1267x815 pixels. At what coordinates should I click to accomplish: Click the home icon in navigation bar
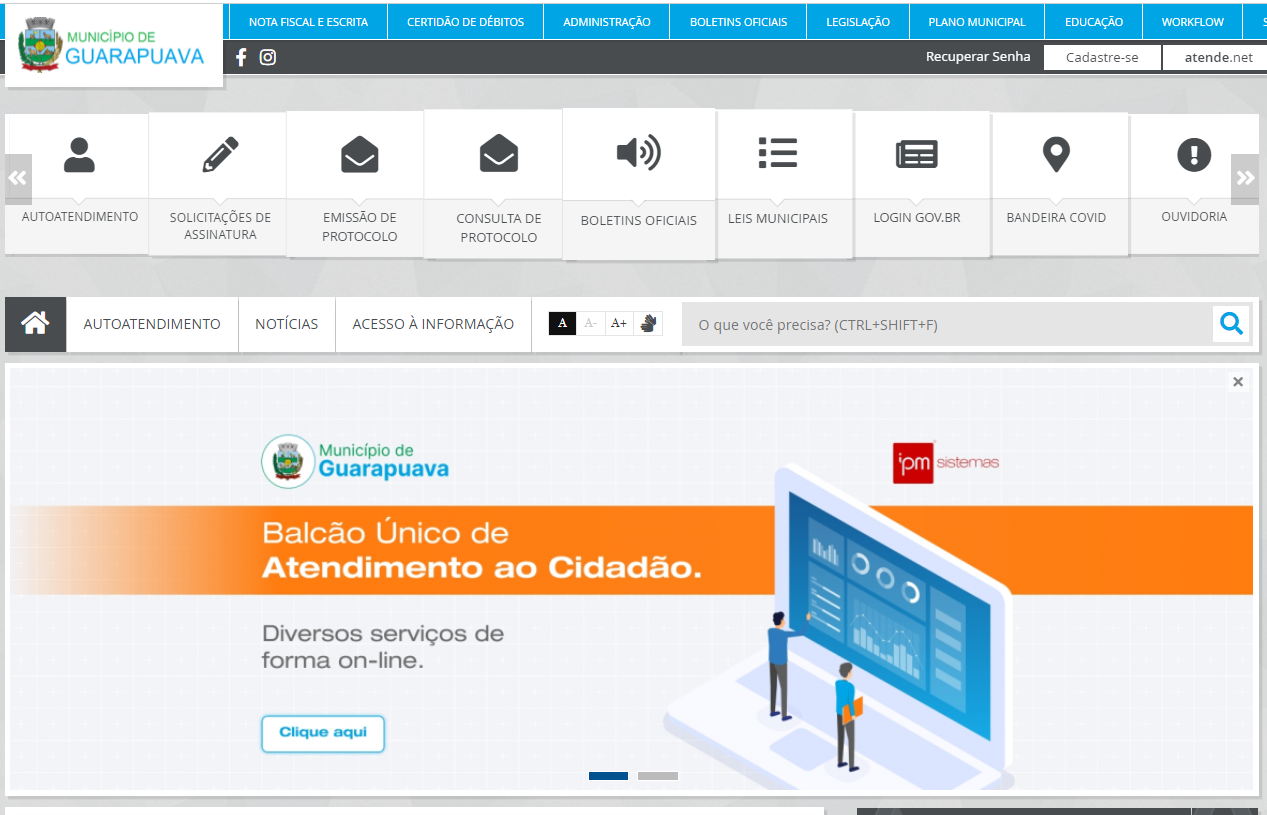tap(36, 324)
